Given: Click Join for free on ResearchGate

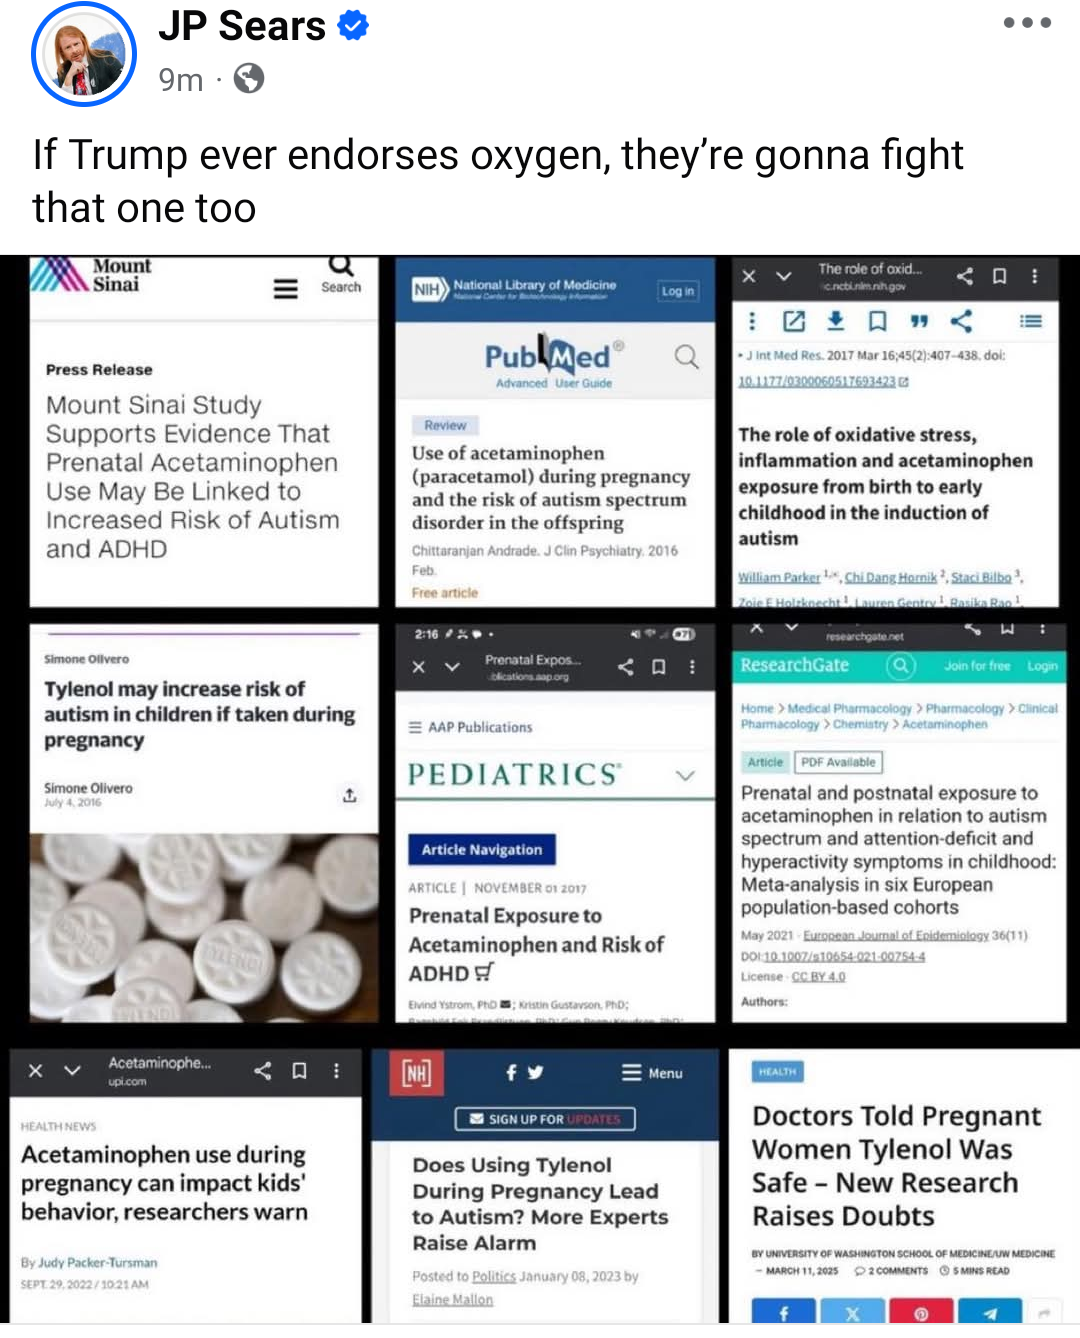Looking at the screenshot, I should 977,665.
